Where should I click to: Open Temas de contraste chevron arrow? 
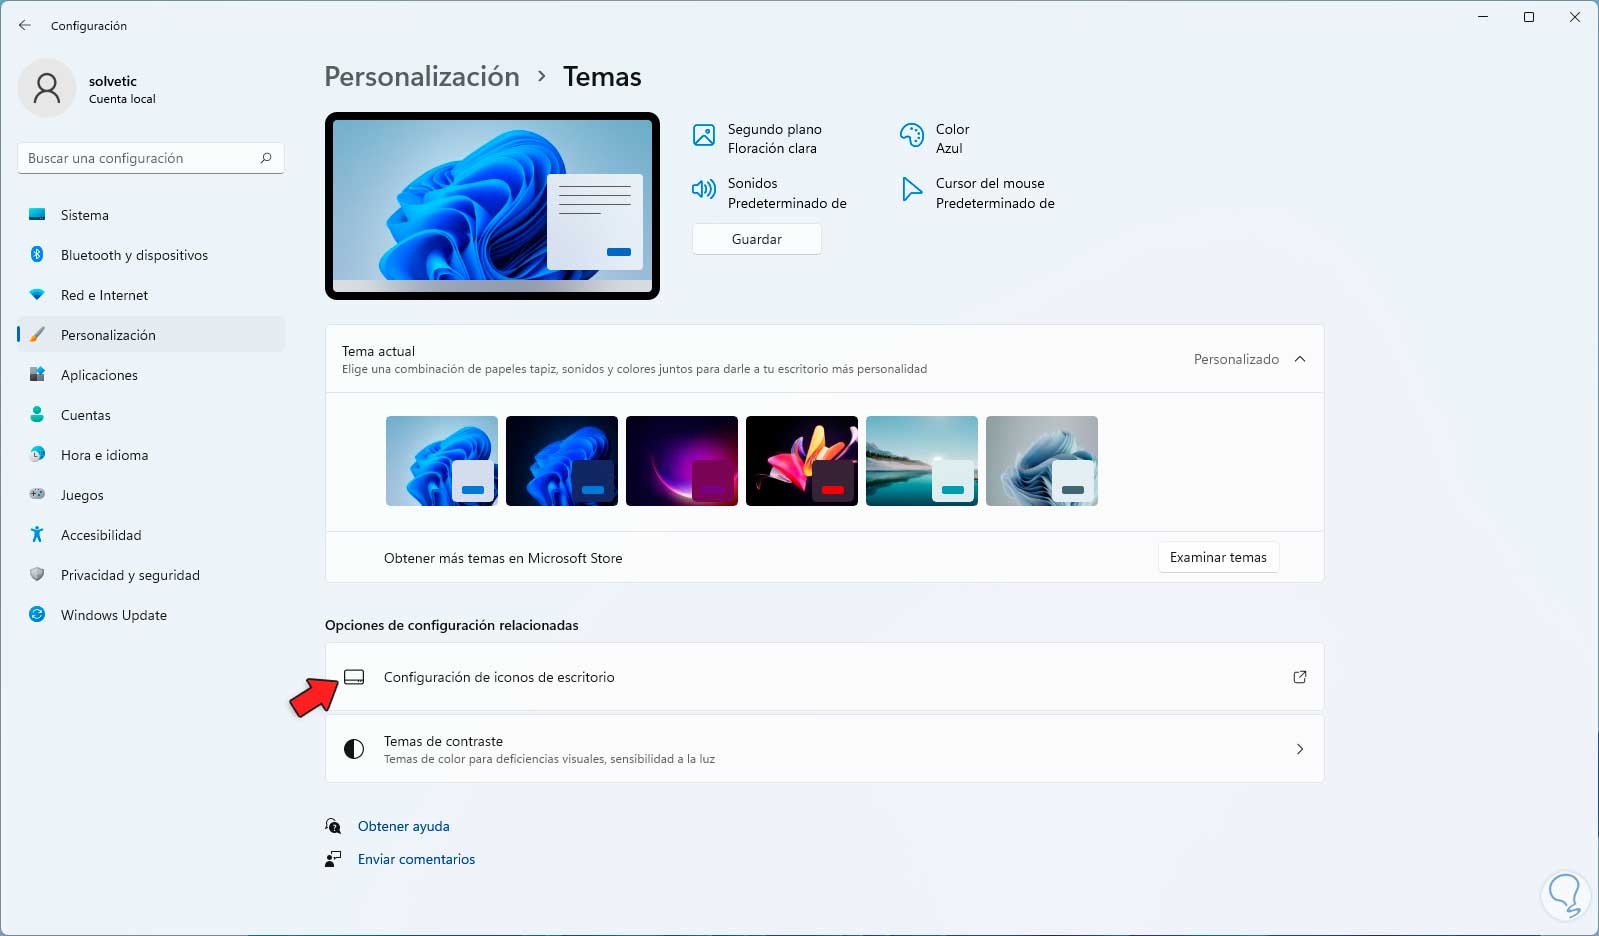pyautogui.click(x=1300, y=749)
